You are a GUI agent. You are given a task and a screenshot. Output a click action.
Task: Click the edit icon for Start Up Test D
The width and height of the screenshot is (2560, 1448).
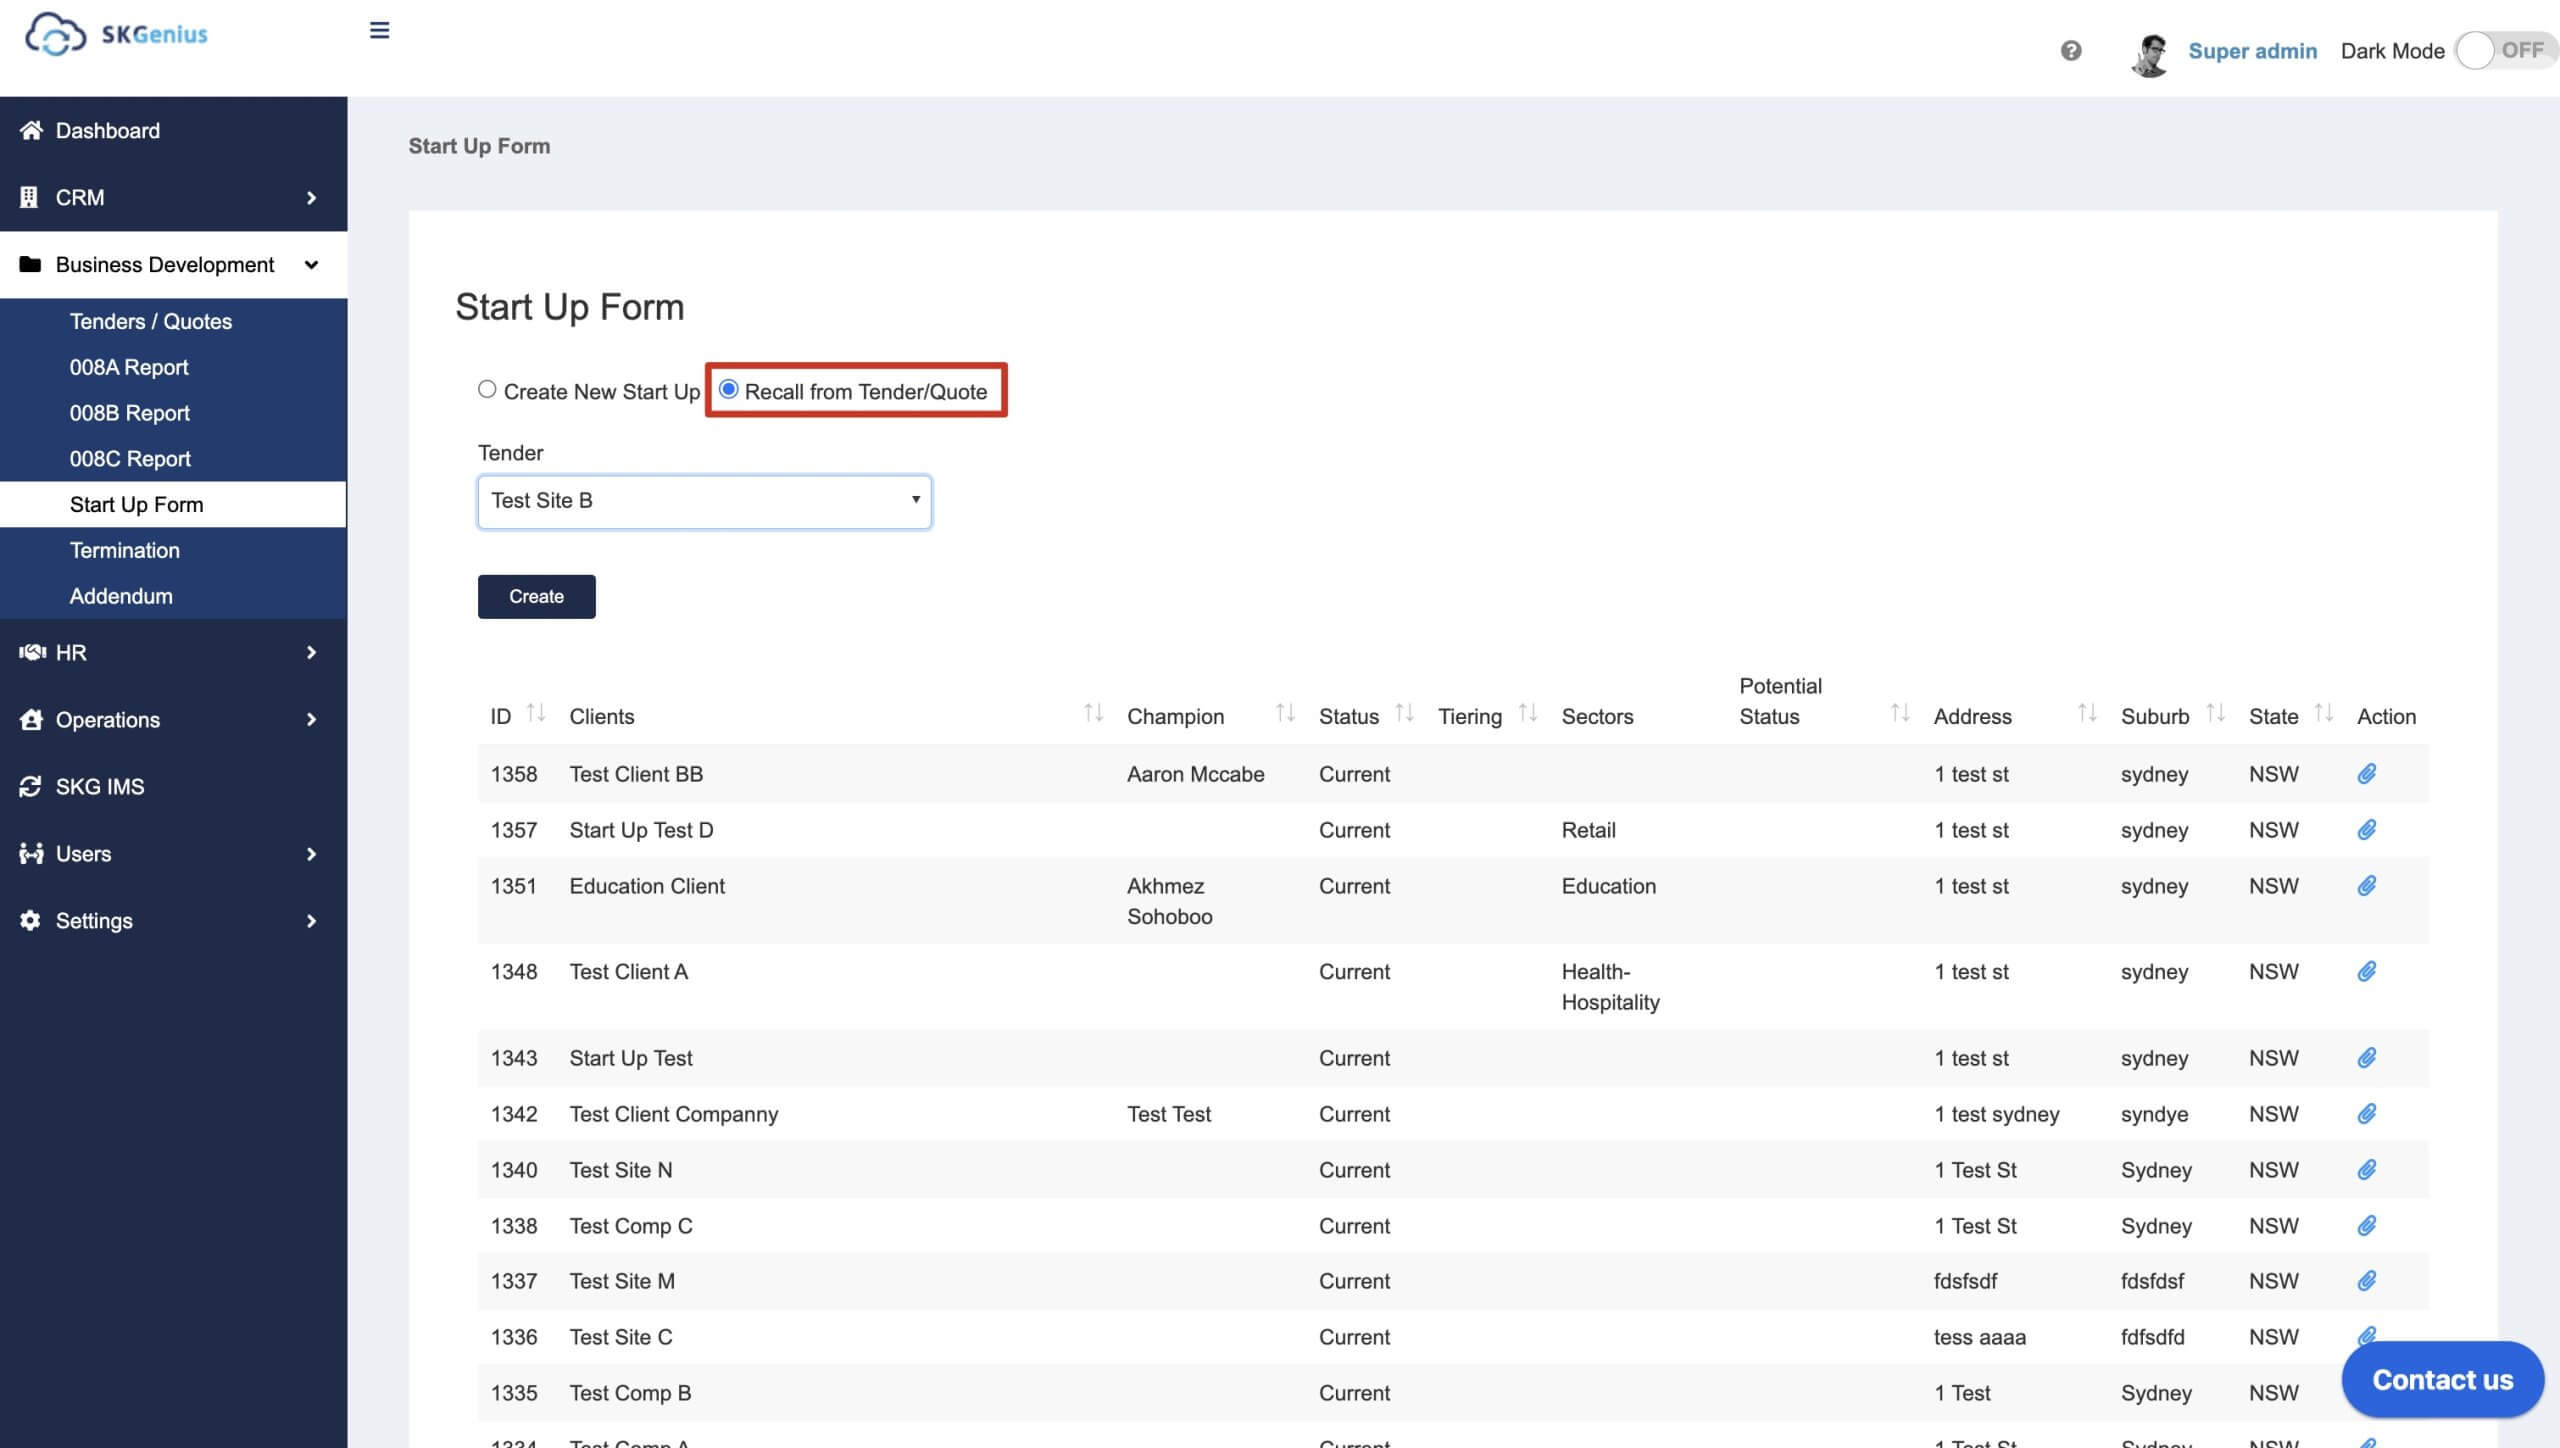click(2368, 829)
